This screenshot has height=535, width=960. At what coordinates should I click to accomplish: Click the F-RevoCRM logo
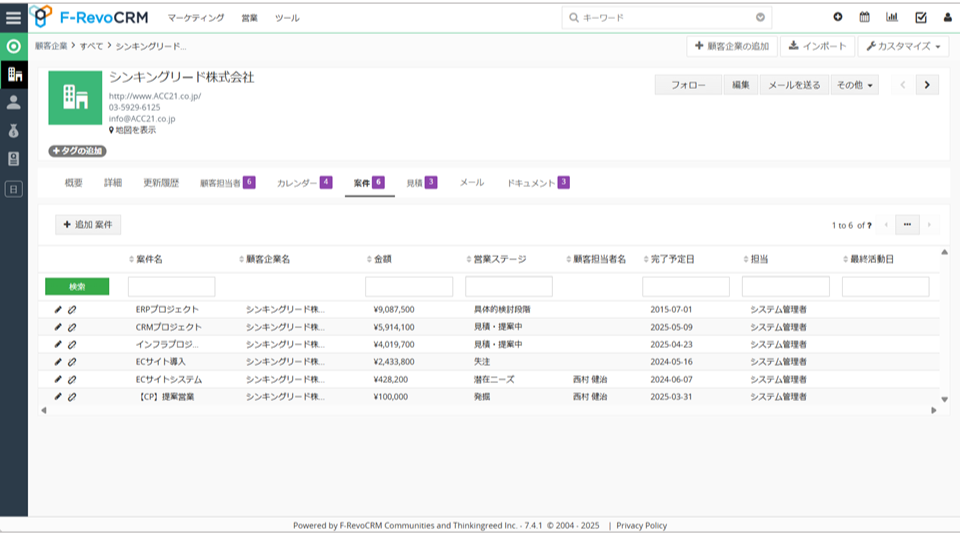[89, 17]
